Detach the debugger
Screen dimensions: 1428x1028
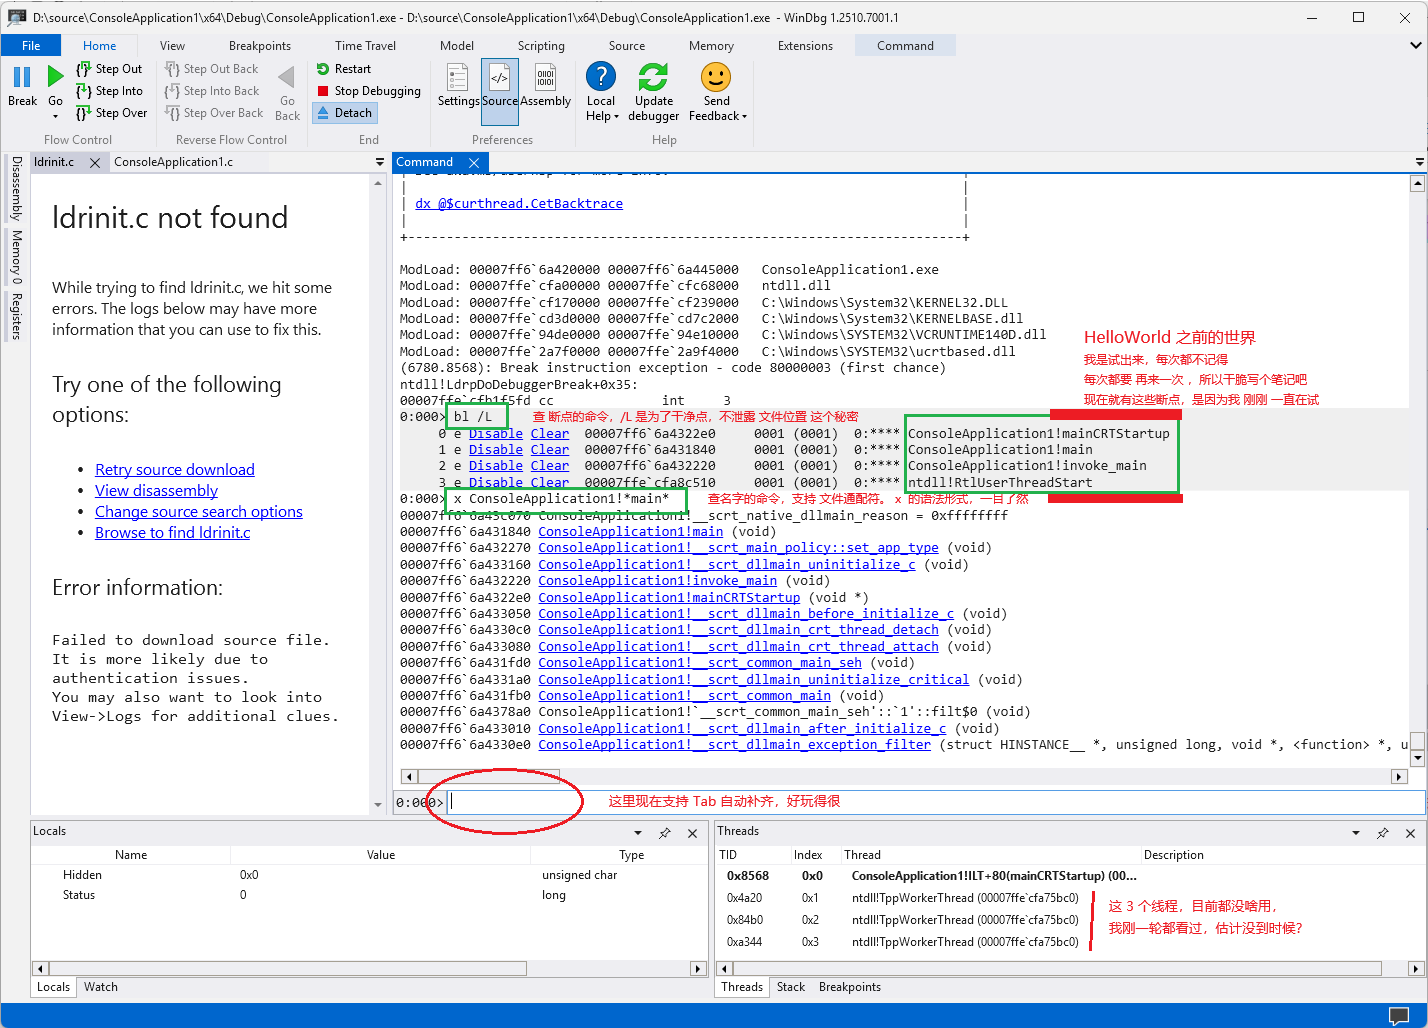point(344,113)
